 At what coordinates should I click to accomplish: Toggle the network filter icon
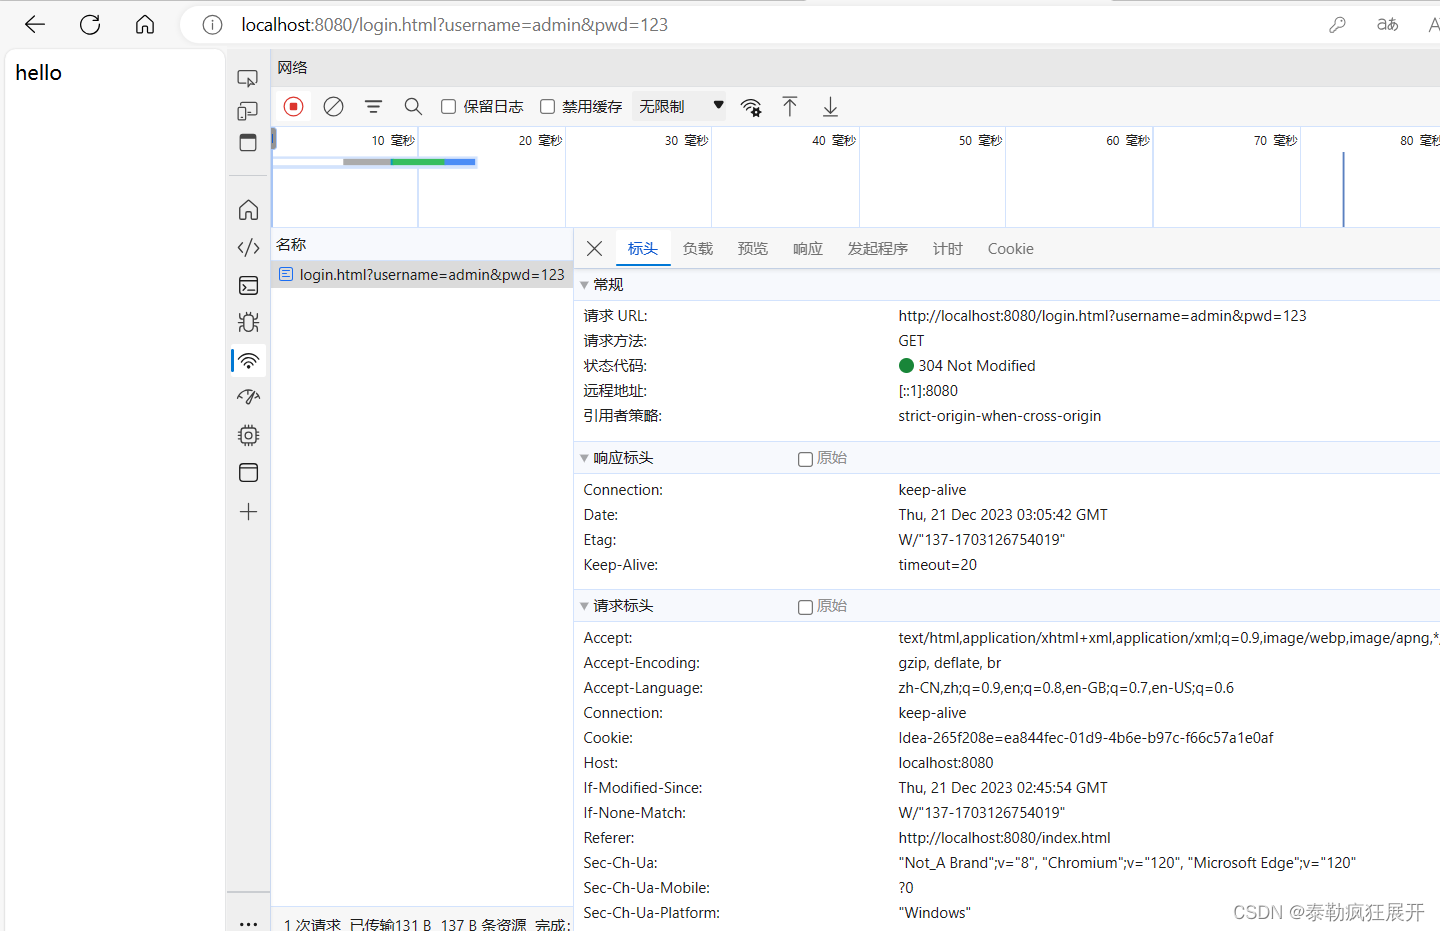373,106
